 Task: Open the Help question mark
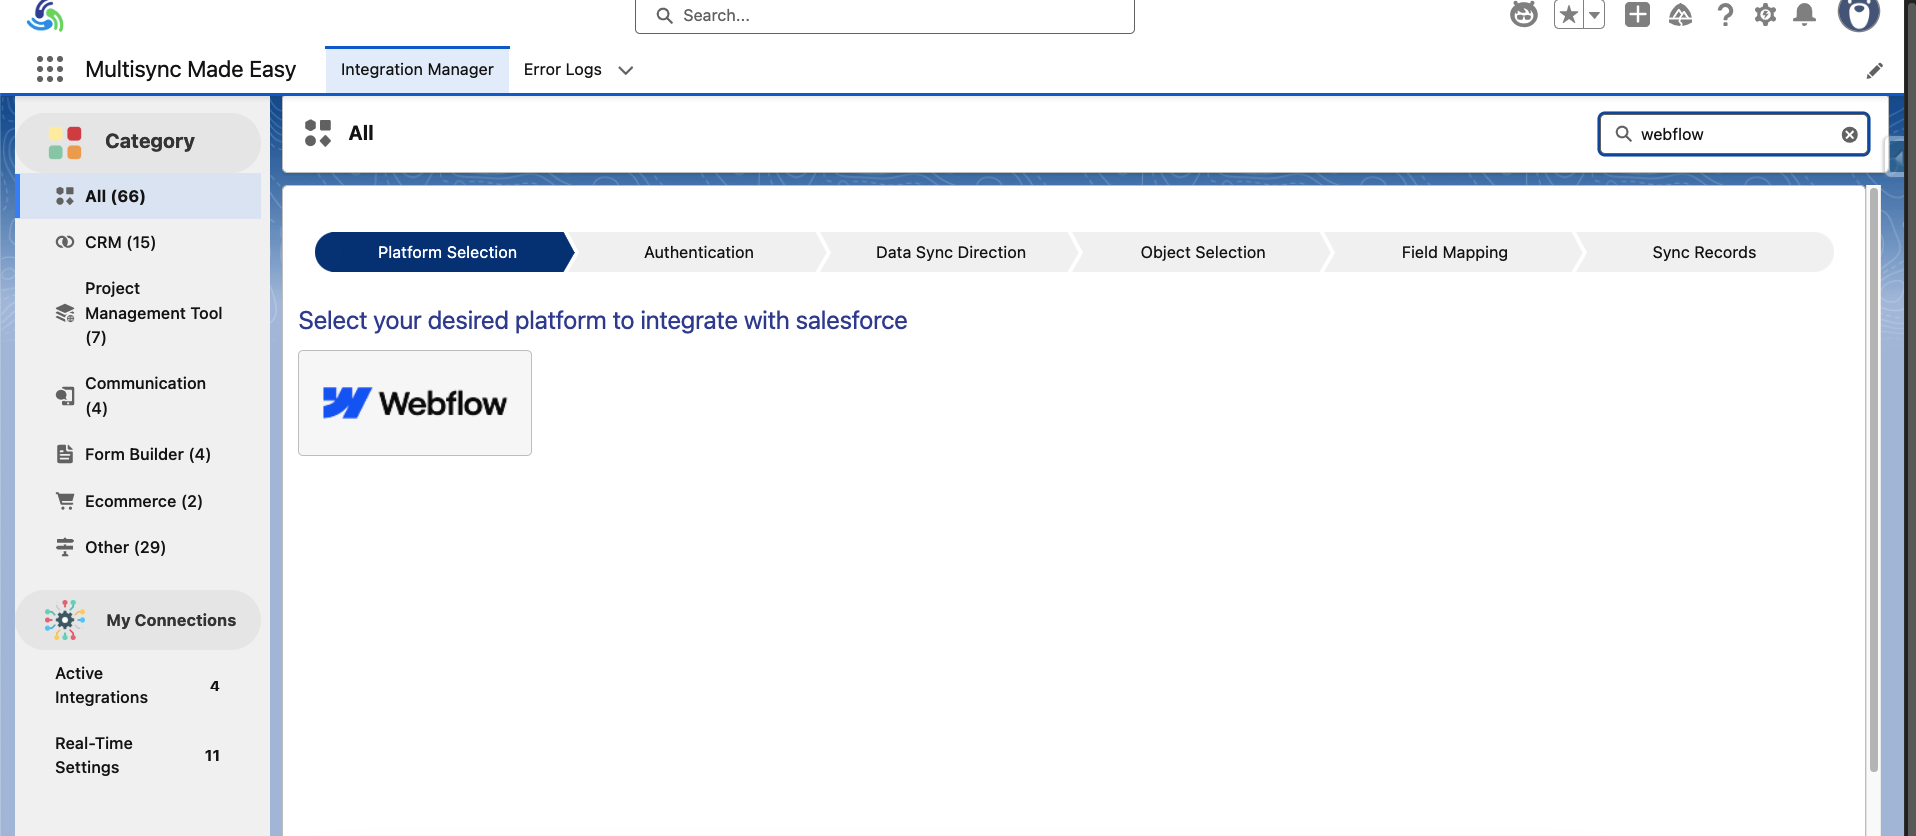[x=1725, y=14]
